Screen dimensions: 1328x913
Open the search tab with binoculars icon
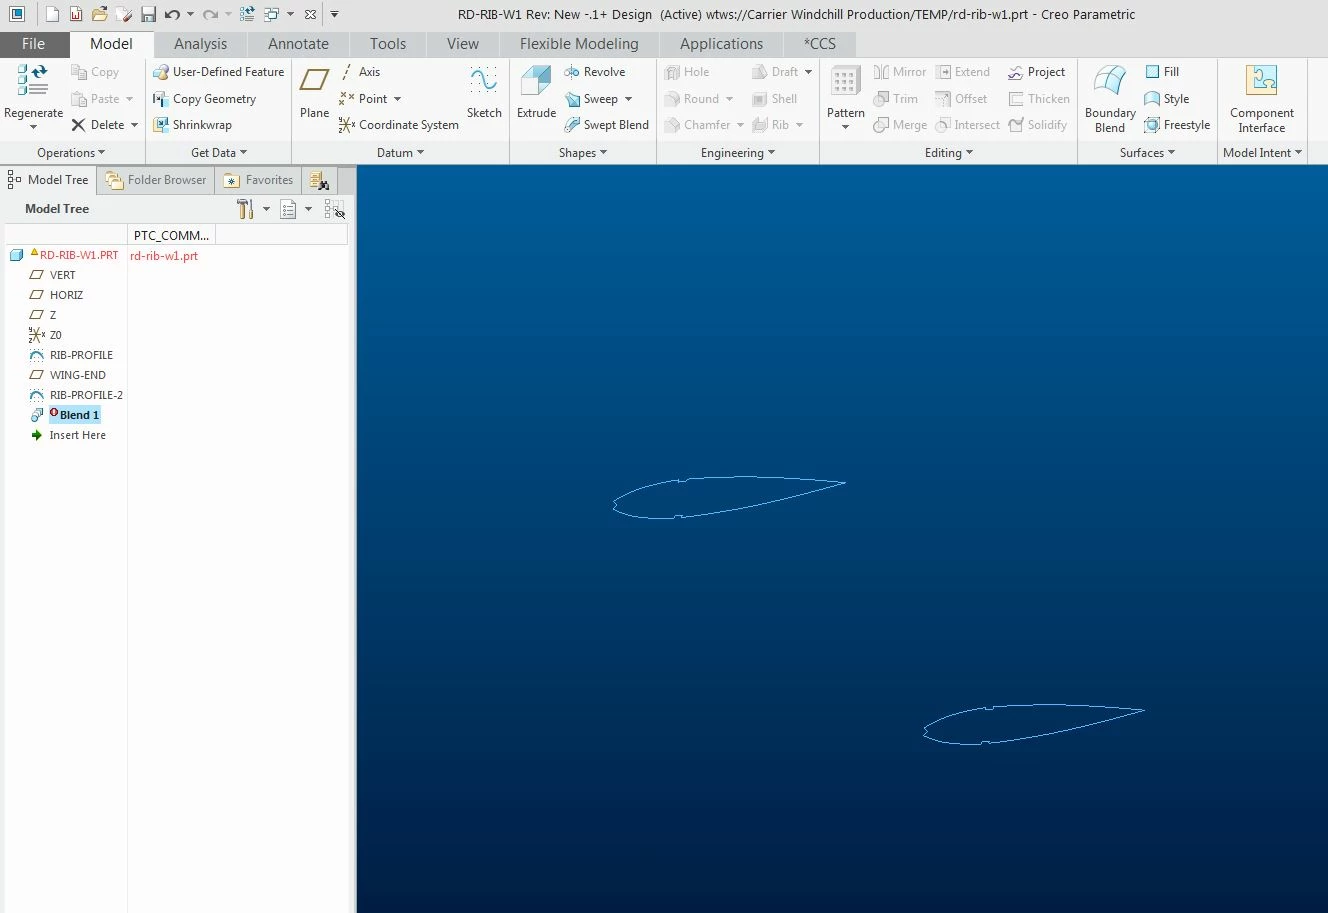(319, 180)
